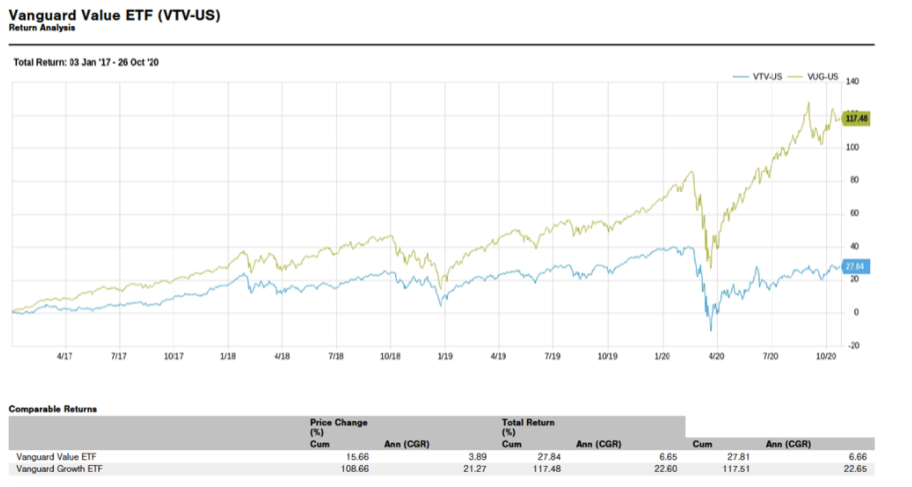The height and width of the screenshot is (487, 912).
Task: Click the 6.66 annualized cell
Action: point(857,457)
